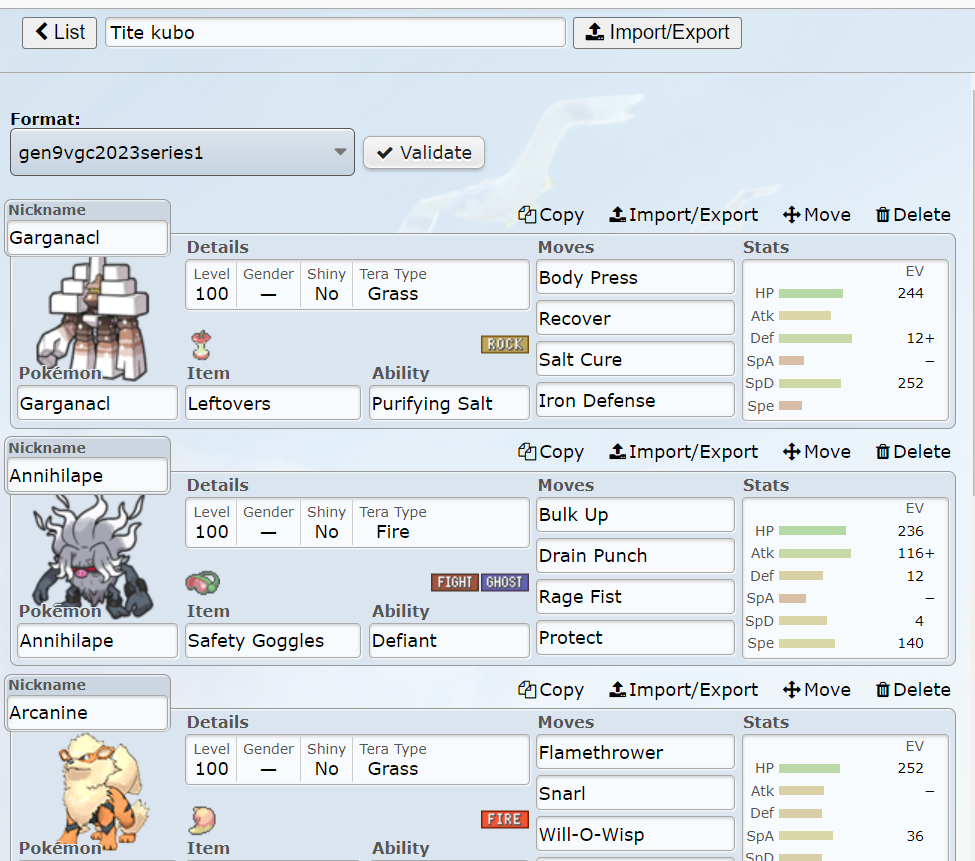Edit the Arcanine nickname field
This screenshot has width=975, height=861.
coord(88,712)
